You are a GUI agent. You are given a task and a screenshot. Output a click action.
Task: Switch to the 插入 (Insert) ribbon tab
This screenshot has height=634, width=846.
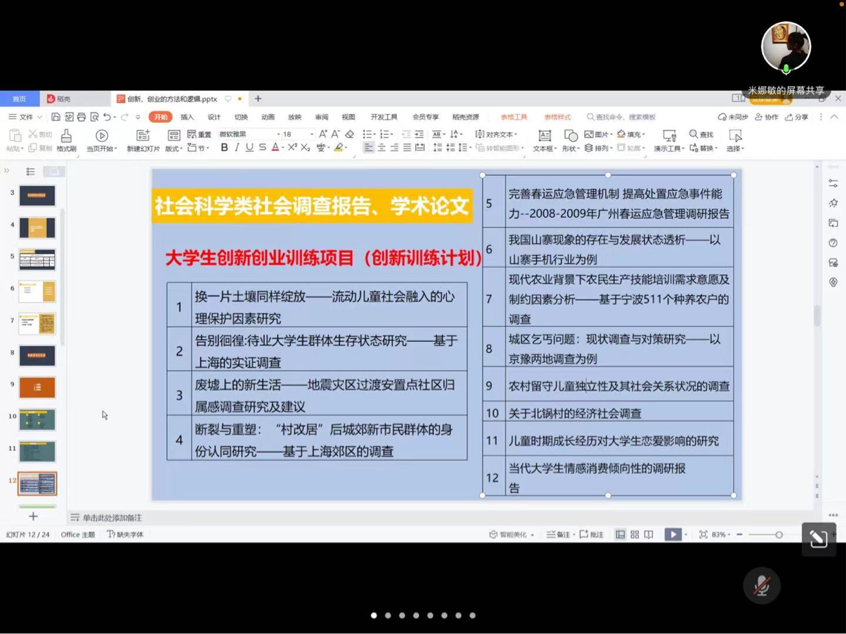(x=187, y=117)
